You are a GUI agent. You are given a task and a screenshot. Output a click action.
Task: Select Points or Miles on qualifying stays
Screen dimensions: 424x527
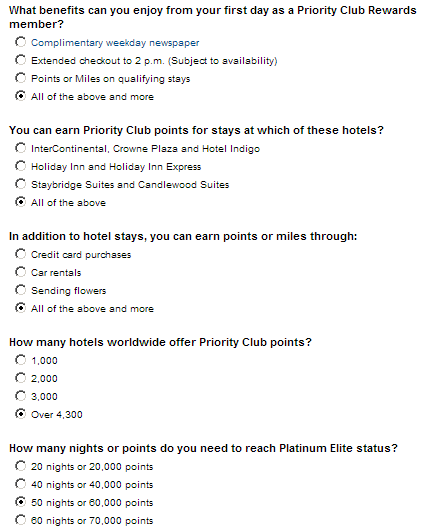click(20, 78)
